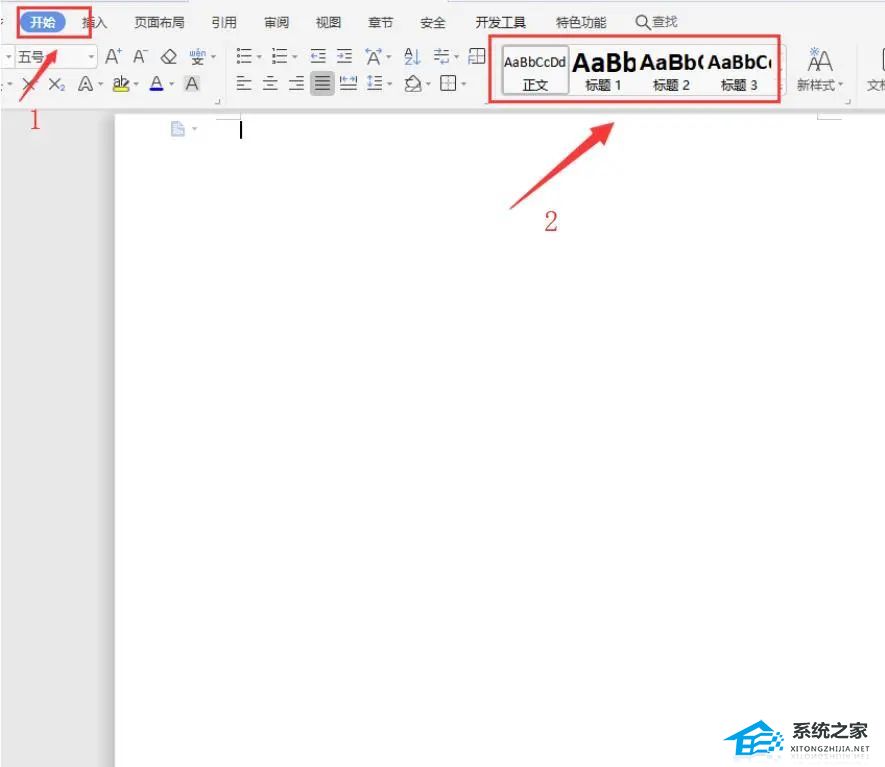Click the increase font size icon

pyautogui.click(x=113, y=56)
